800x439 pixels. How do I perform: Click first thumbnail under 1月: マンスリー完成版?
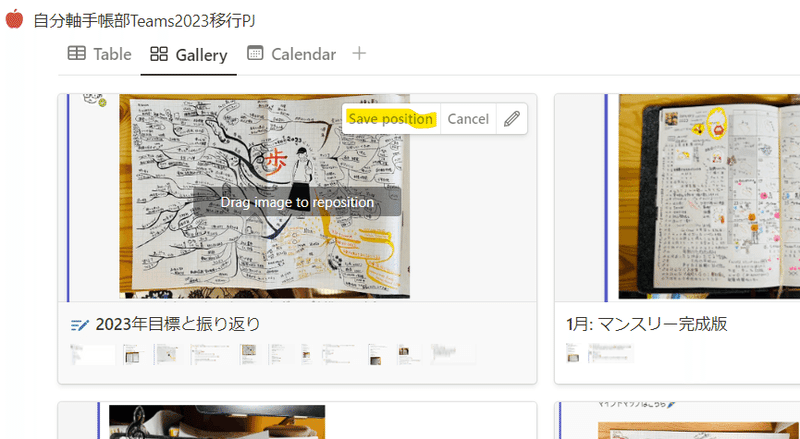coord(572,353)
